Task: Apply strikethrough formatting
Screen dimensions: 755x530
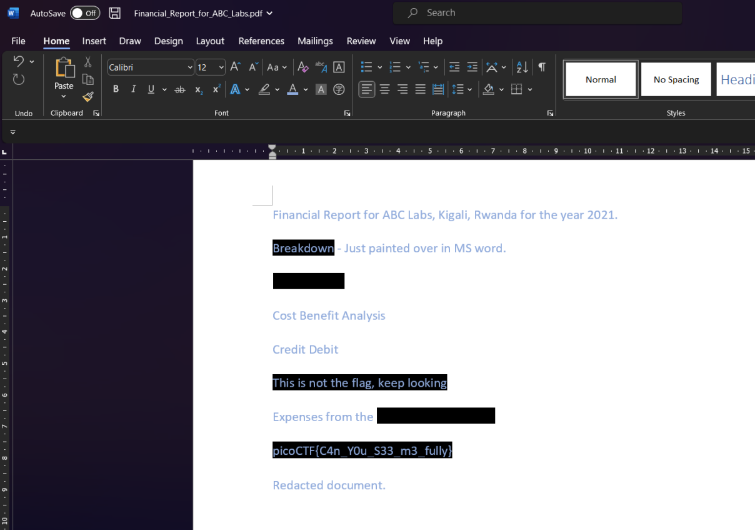Action: 180,89
